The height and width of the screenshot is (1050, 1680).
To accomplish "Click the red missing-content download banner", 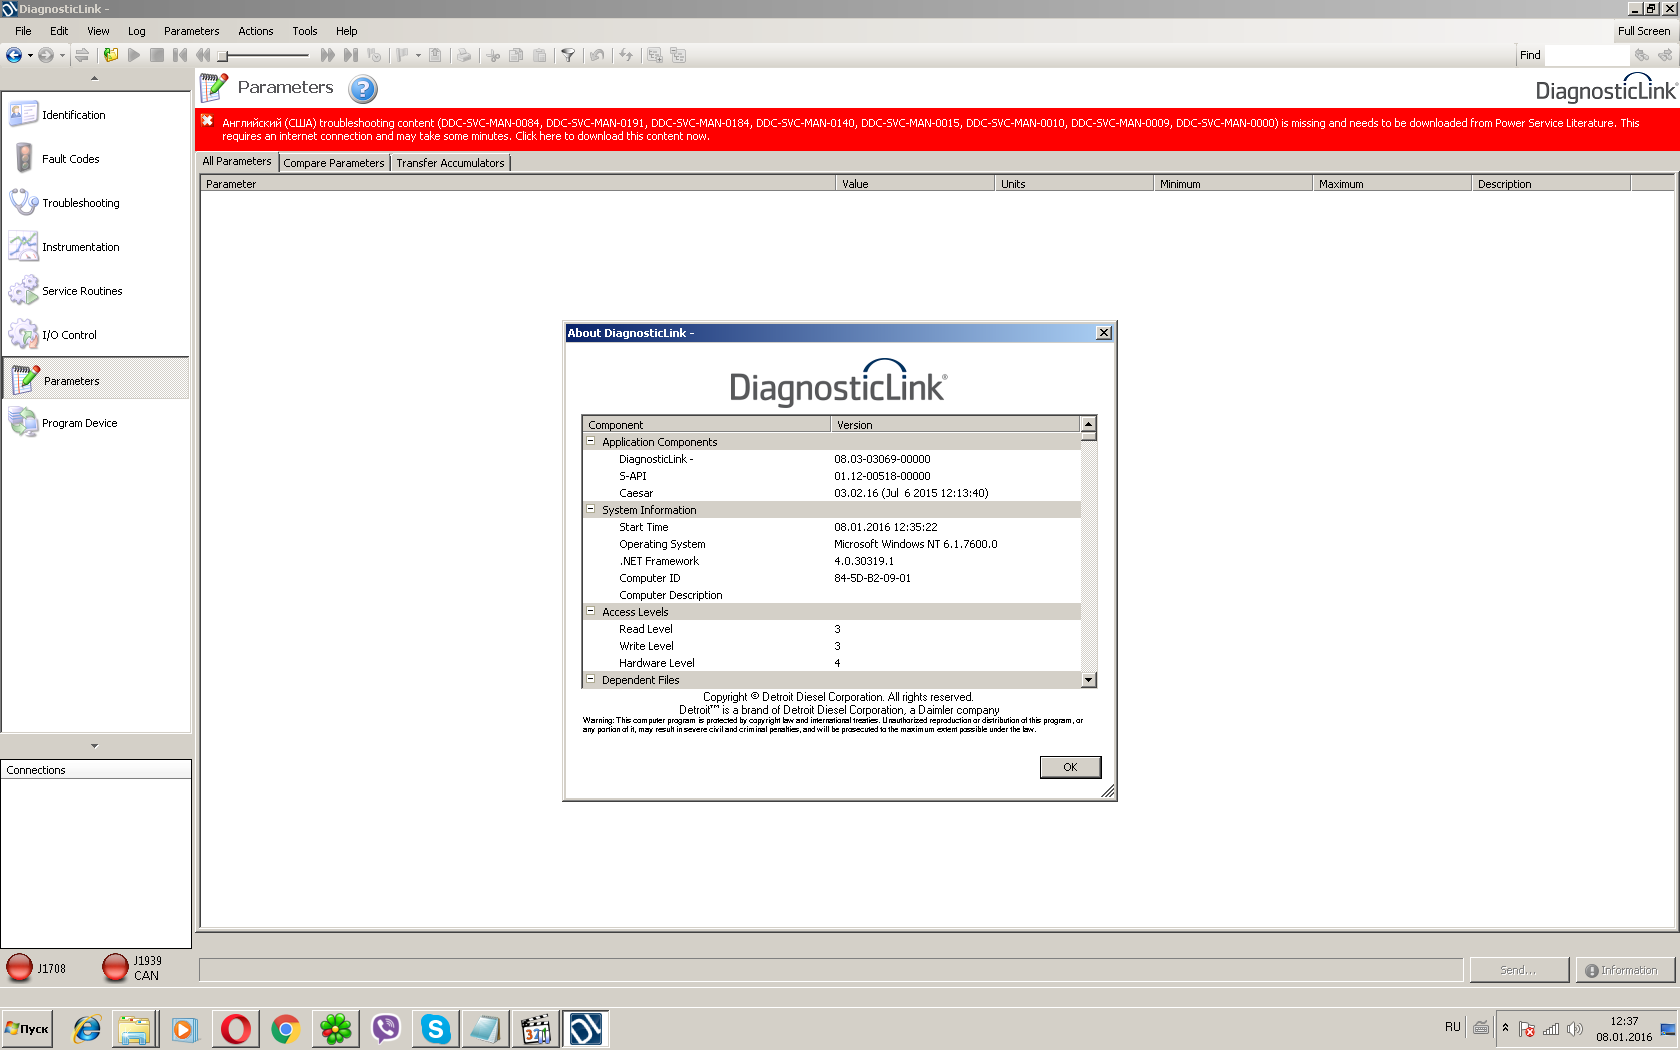I will [x=937, y=130].
